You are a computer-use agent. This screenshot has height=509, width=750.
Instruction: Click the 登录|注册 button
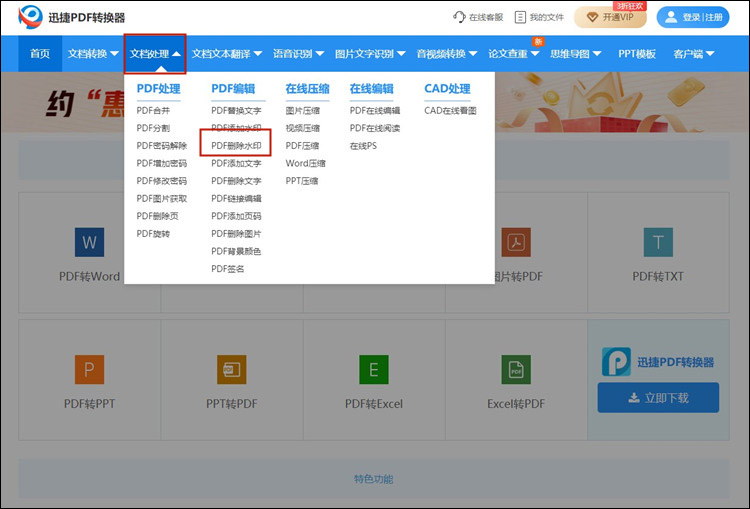(693, 17)
